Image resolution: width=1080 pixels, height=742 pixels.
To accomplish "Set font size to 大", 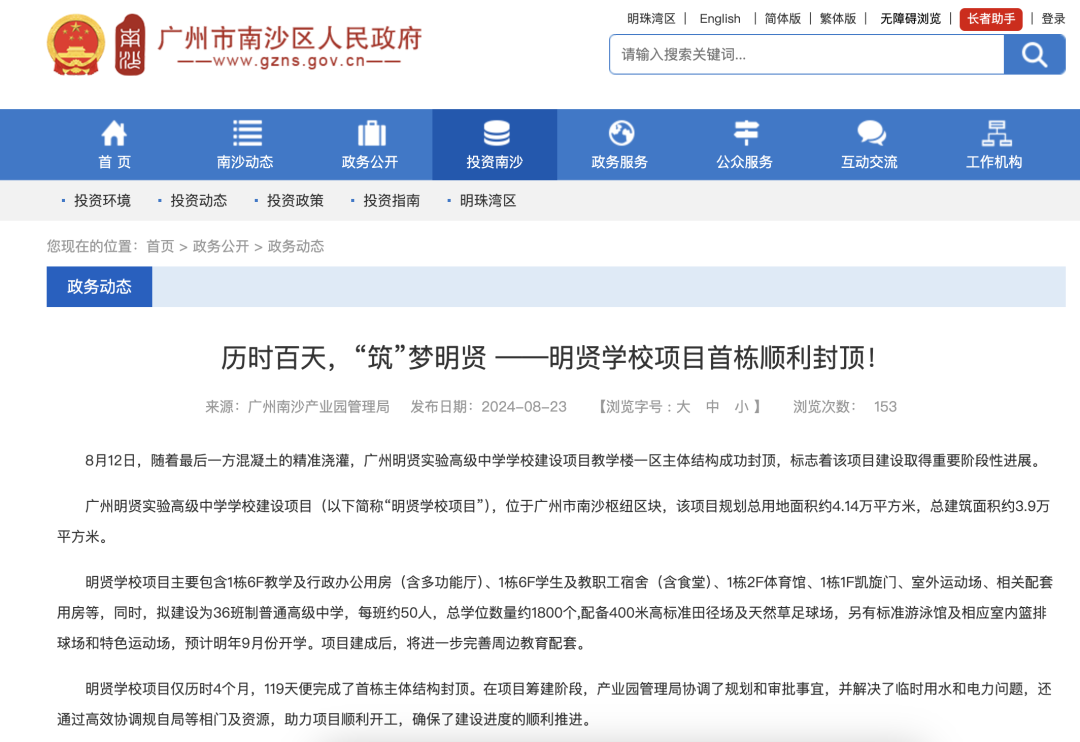I will pyautogui.click(x=683, y=407).
